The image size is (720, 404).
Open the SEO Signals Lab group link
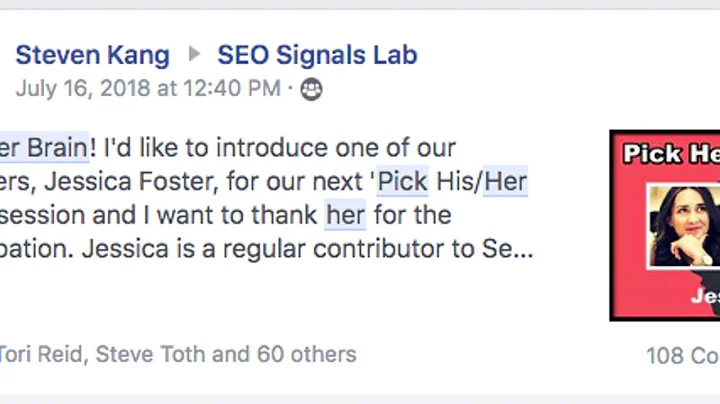tap(317, 55)
